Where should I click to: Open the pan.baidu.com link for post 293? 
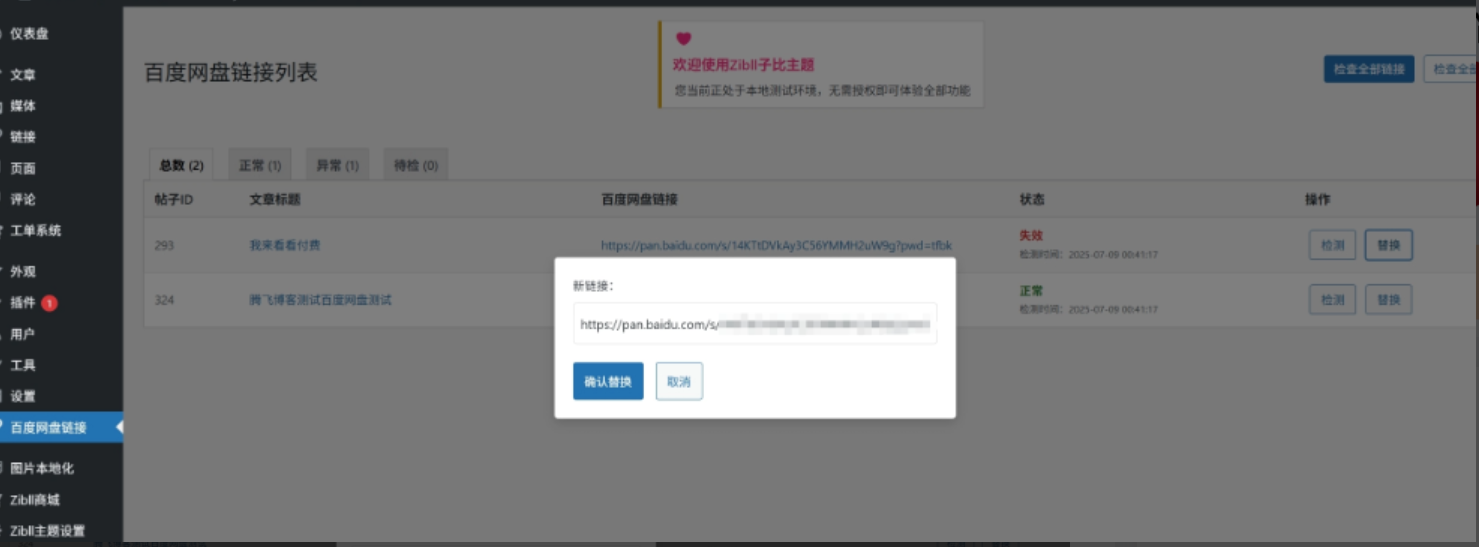click(776, 245)
